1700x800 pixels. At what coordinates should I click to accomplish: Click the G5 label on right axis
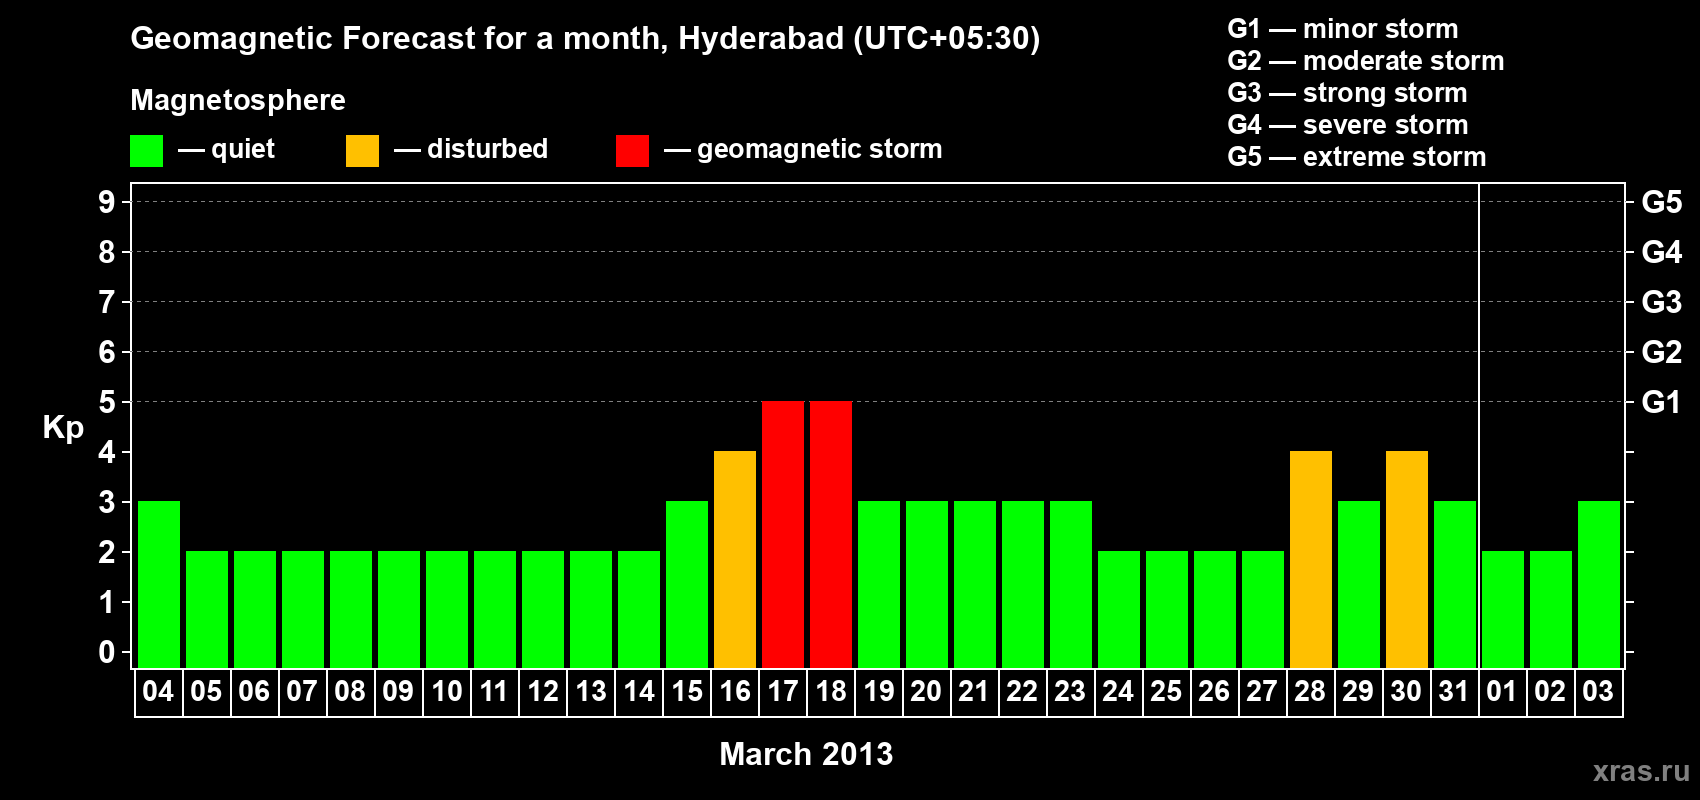click(1662, 202)
